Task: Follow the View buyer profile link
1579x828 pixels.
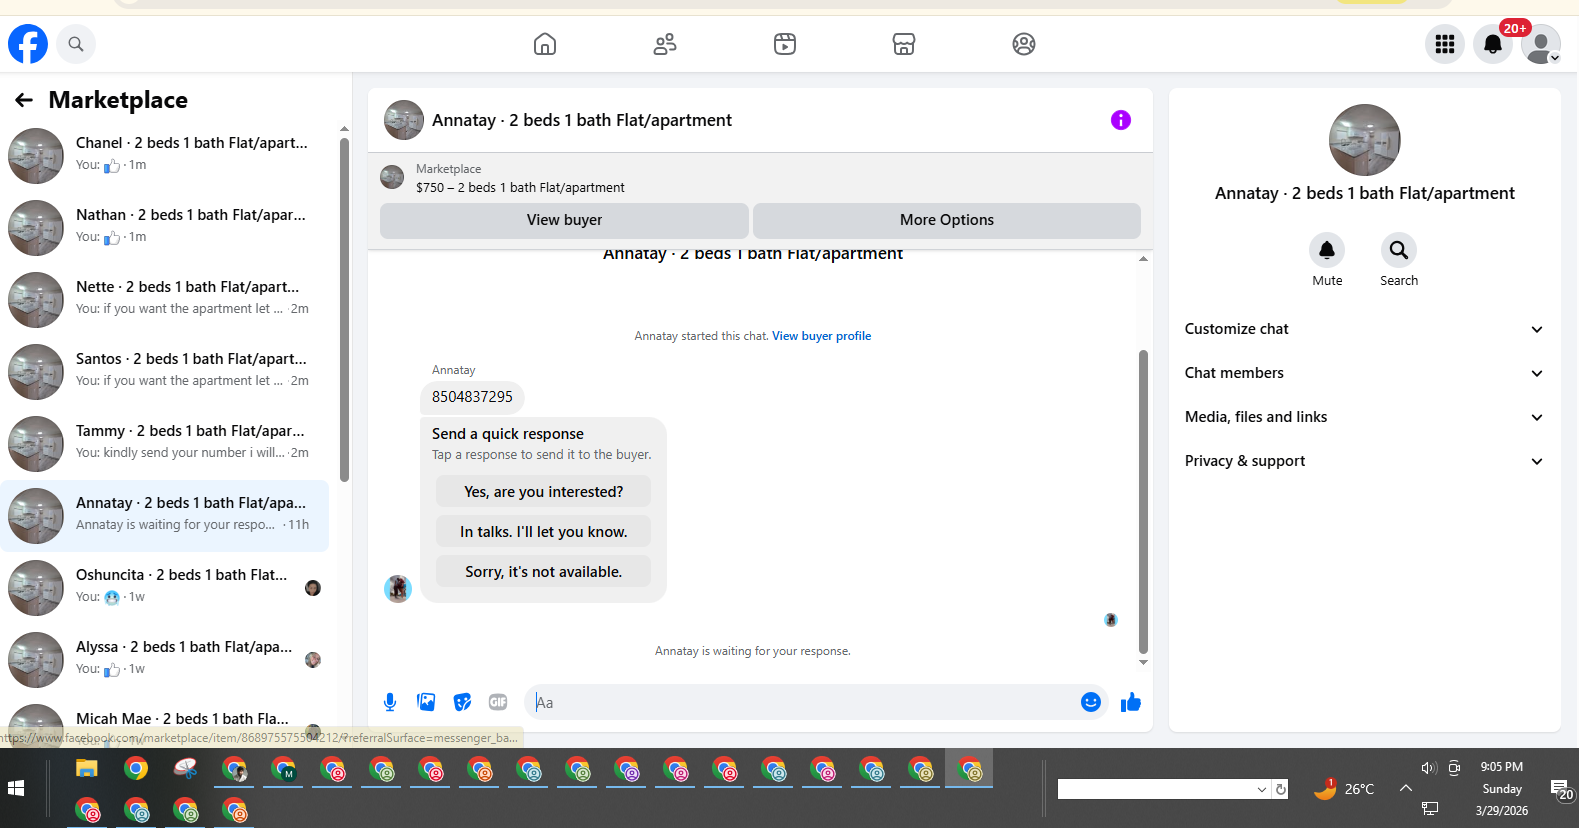Action: pyautogui.click(x=821, y=336)
